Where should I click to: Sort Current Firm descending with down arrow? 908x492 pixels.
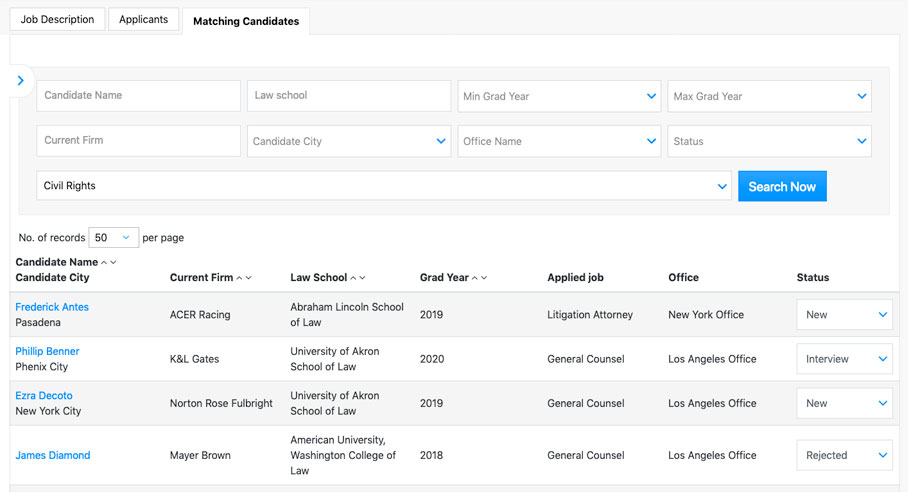coord(249,278)
